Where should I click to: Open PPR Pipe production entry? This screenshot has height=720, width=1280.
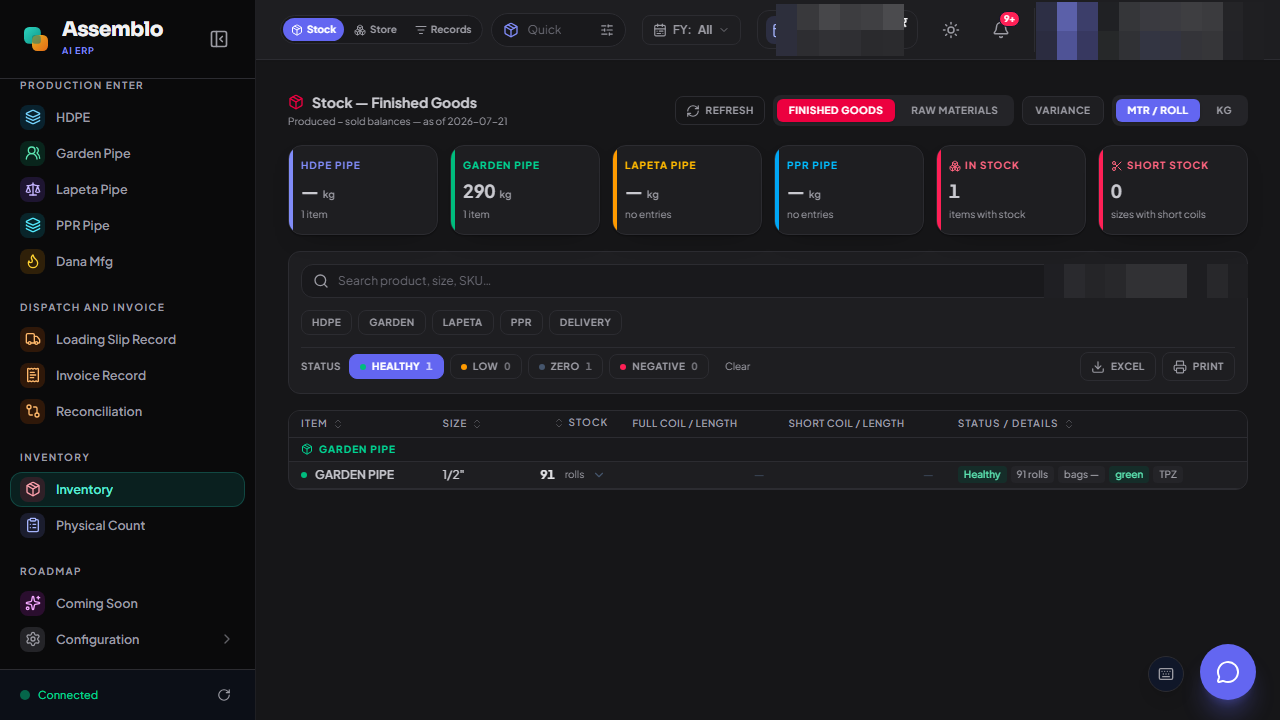tap(127, 225)
